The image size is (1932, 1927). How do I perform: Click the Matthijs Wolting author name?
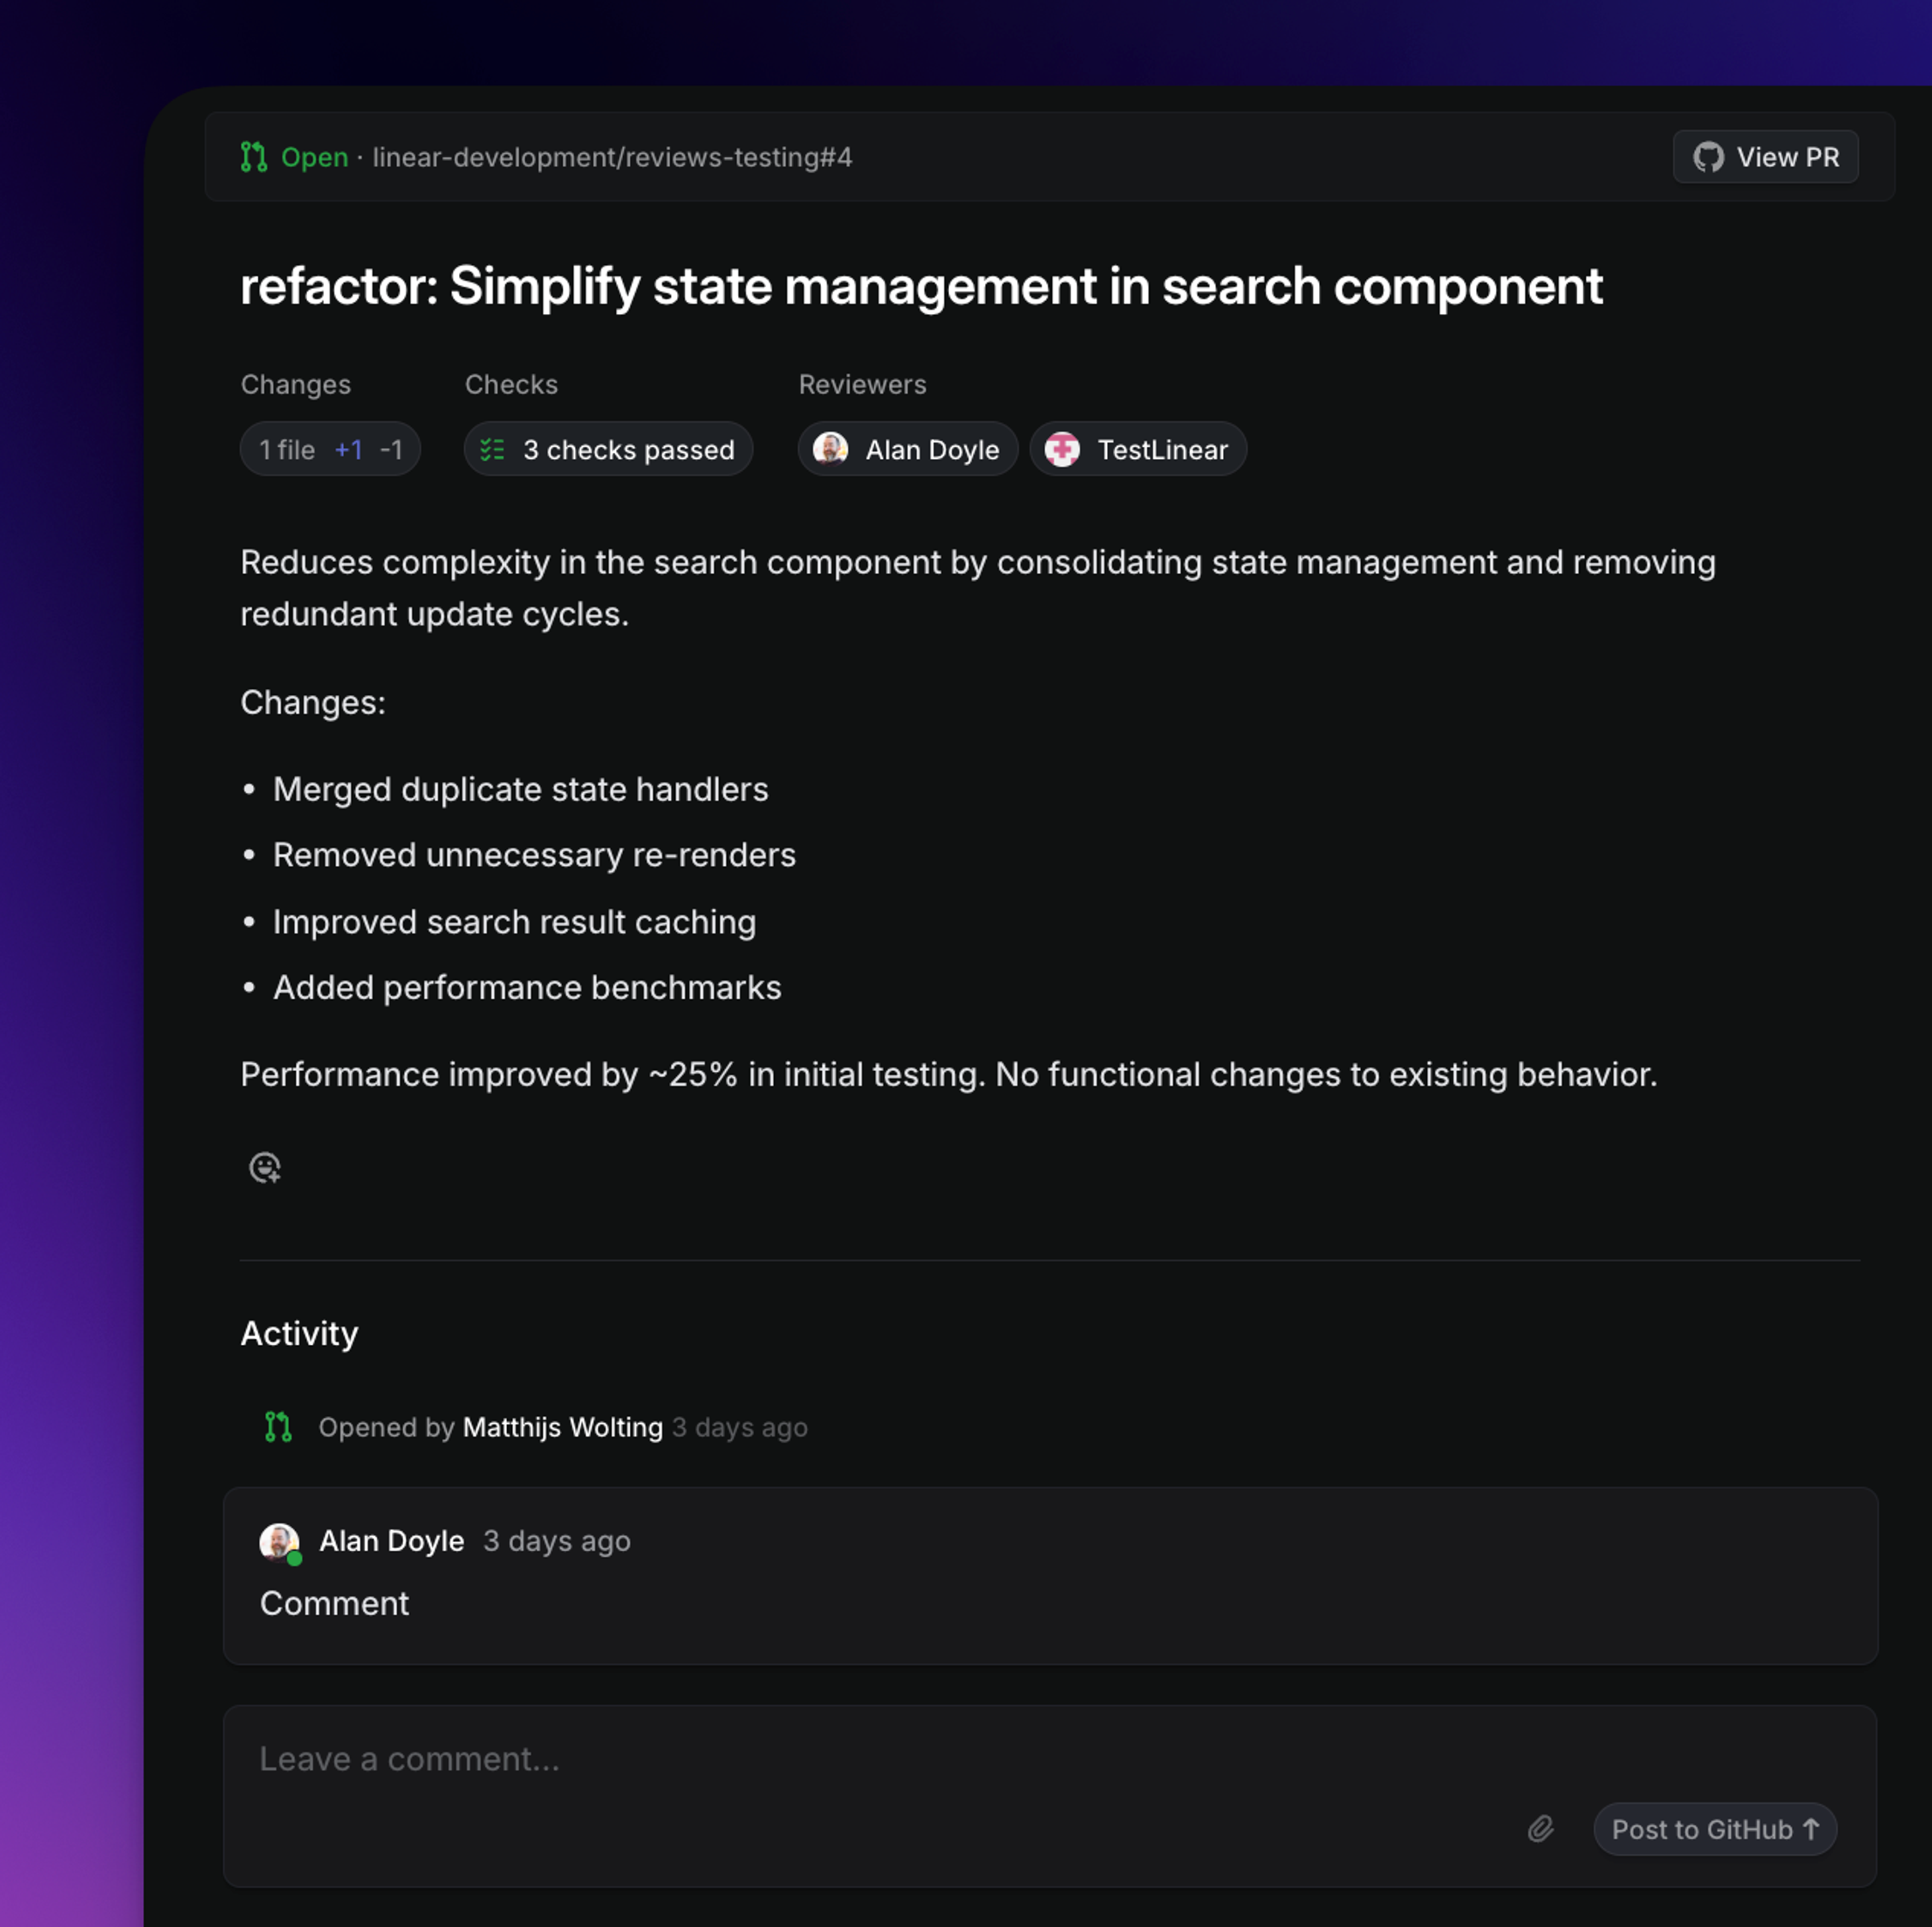pyautogui.click(x=562, y=1427)
